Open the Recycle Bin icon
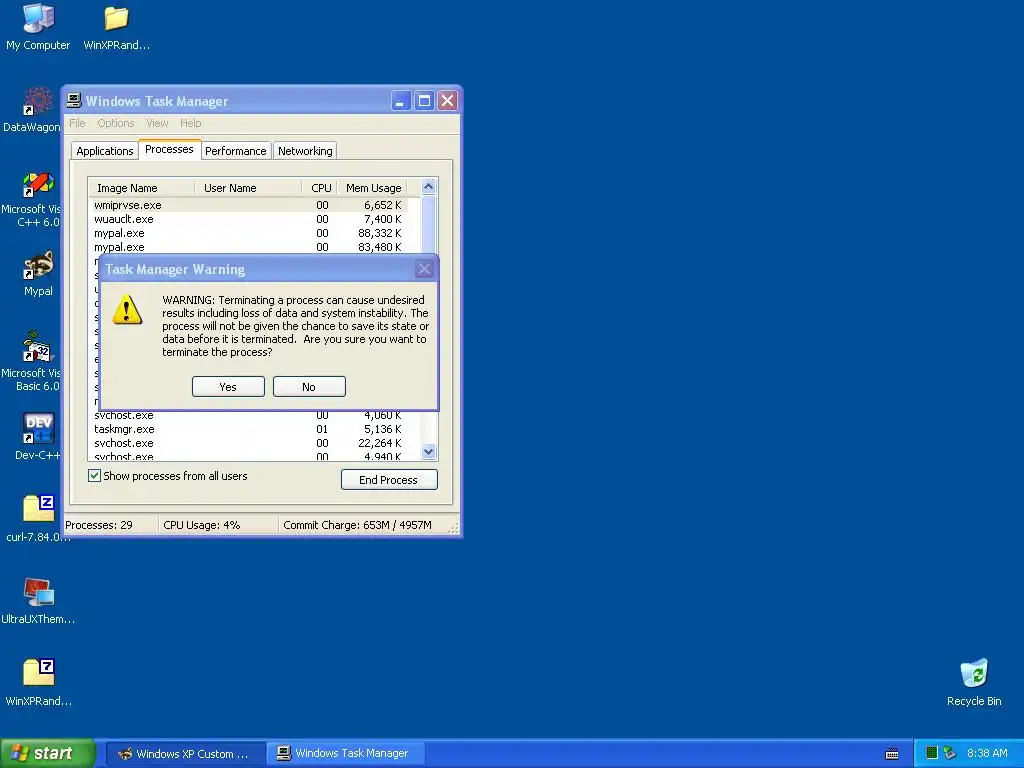 pyautogui.click(x=974, y=682)
